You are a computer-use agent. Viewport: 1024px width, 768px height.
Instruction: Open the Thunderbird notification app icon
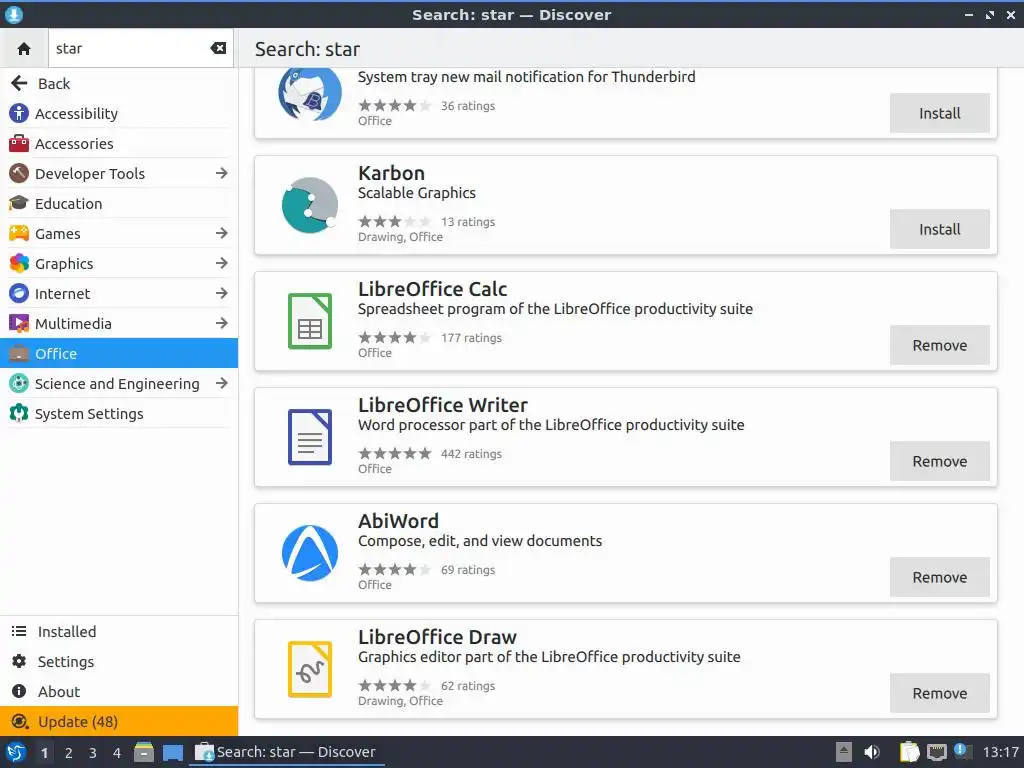310,94
